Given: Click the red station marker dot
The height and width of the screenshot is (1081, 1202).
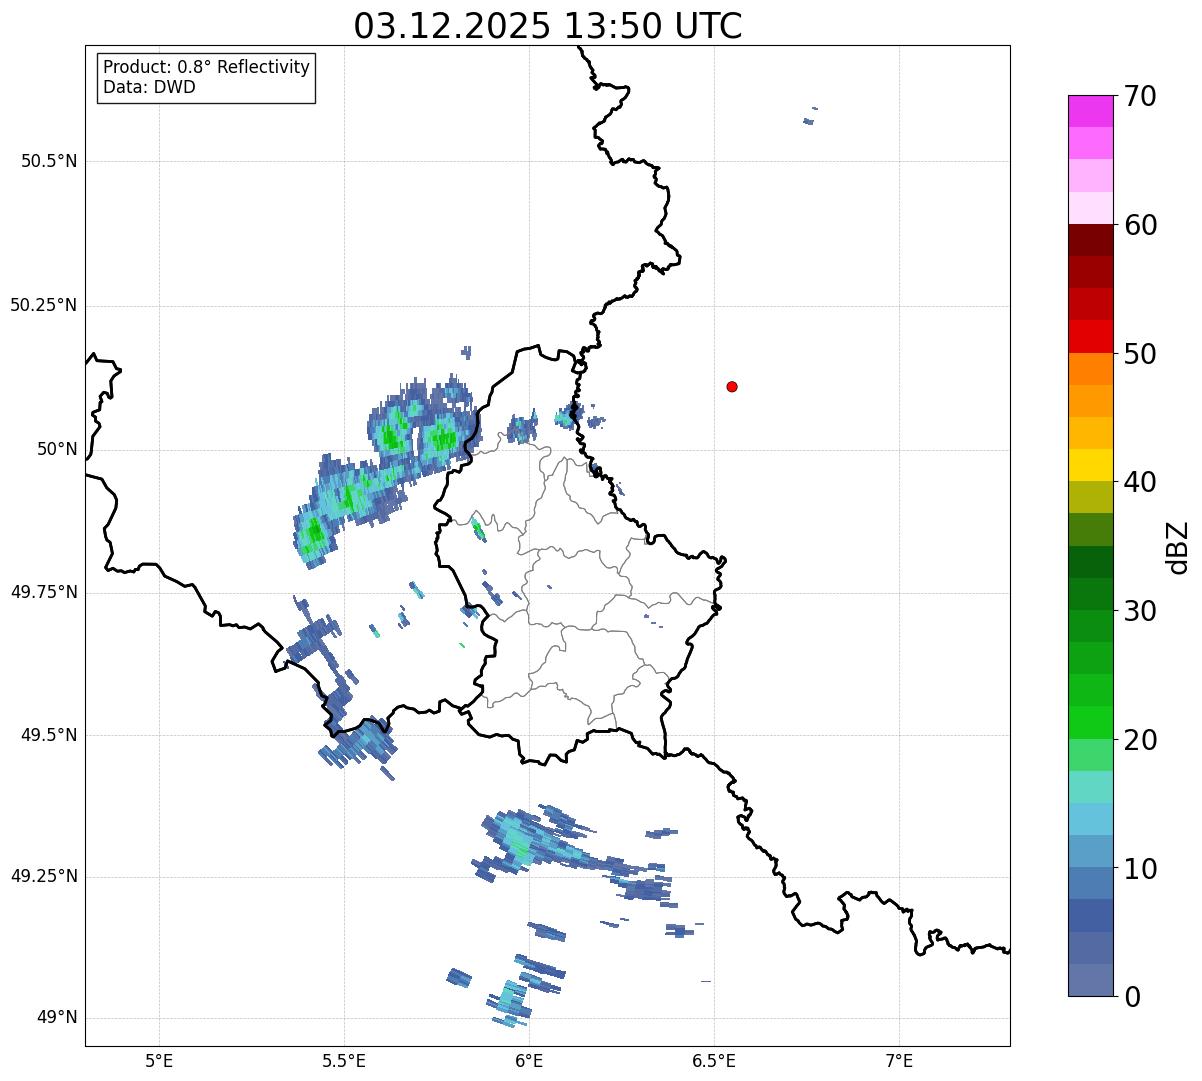Looking at the screenshot, I should coord(732,386).
